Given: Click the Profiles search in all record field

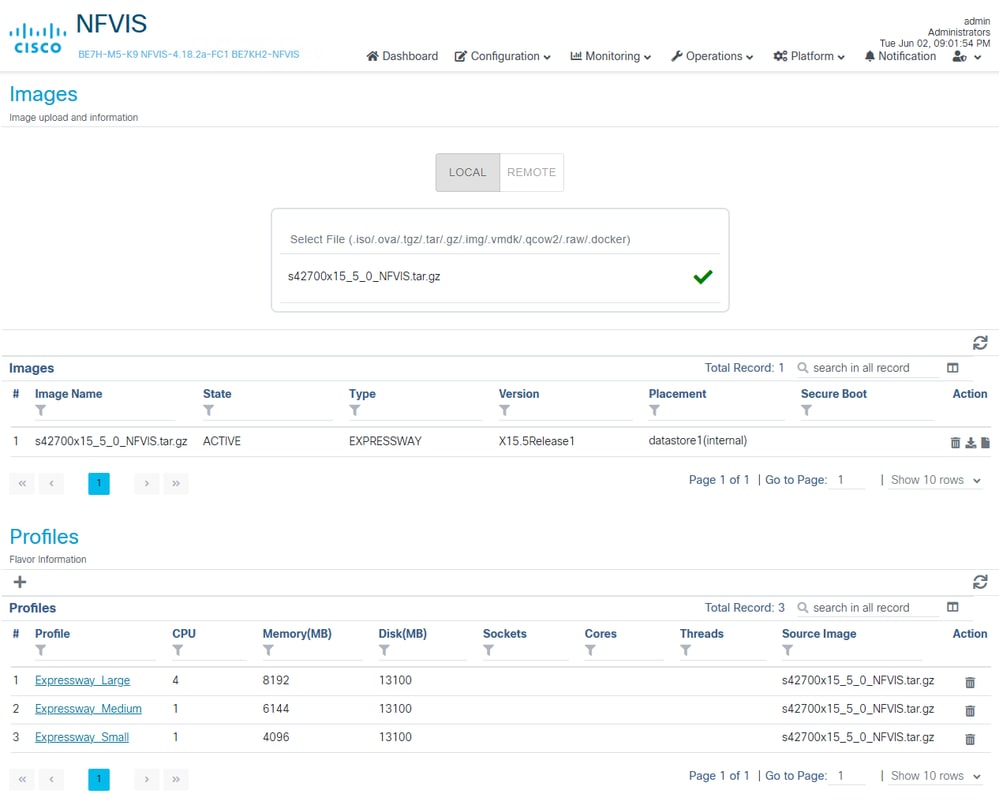Looking at the screenshot, I should coord(868,608).
